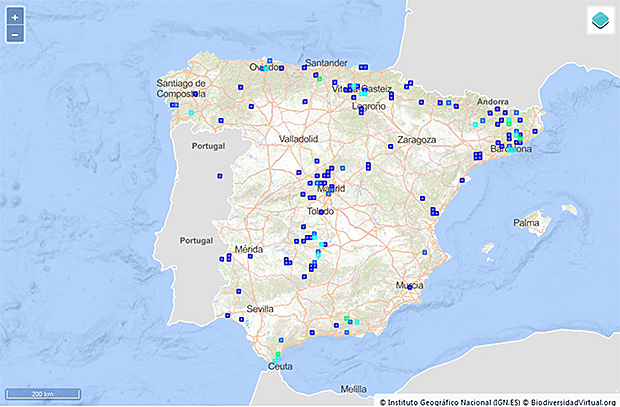Click the isolated blue marker on Portugal's eastern border

pos(219,176)
